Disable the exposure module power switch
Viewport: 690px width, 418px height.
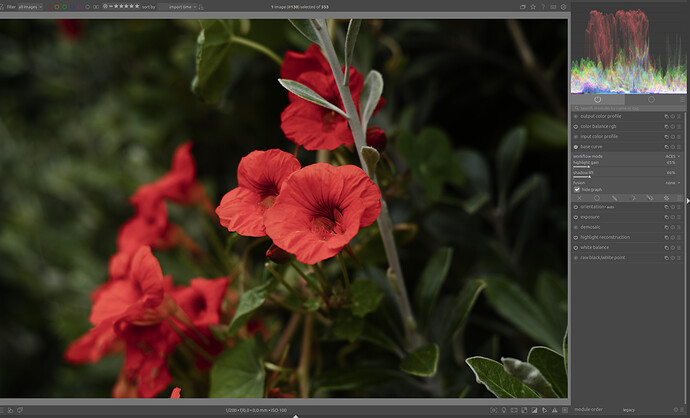[x=576, y=217]
